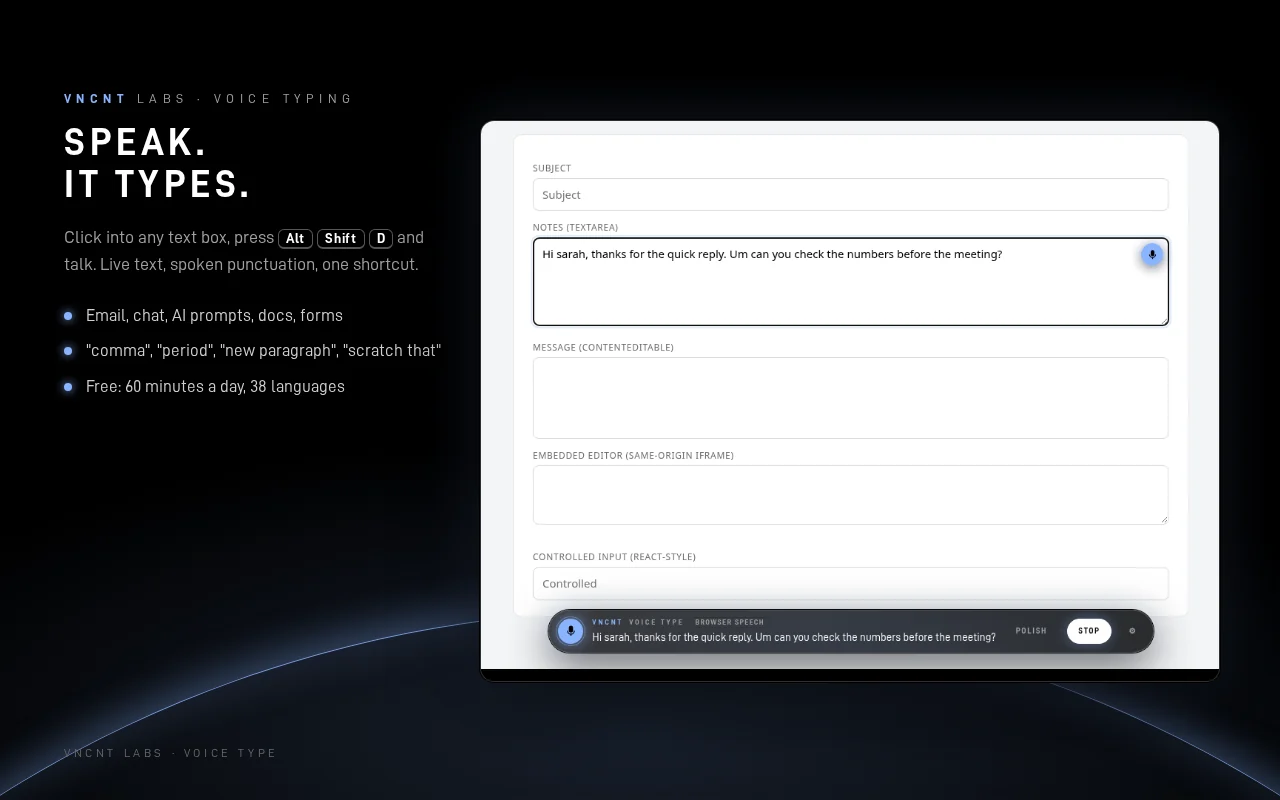Focus the Embedded Editor iframe text area

[x=850, y=495]
